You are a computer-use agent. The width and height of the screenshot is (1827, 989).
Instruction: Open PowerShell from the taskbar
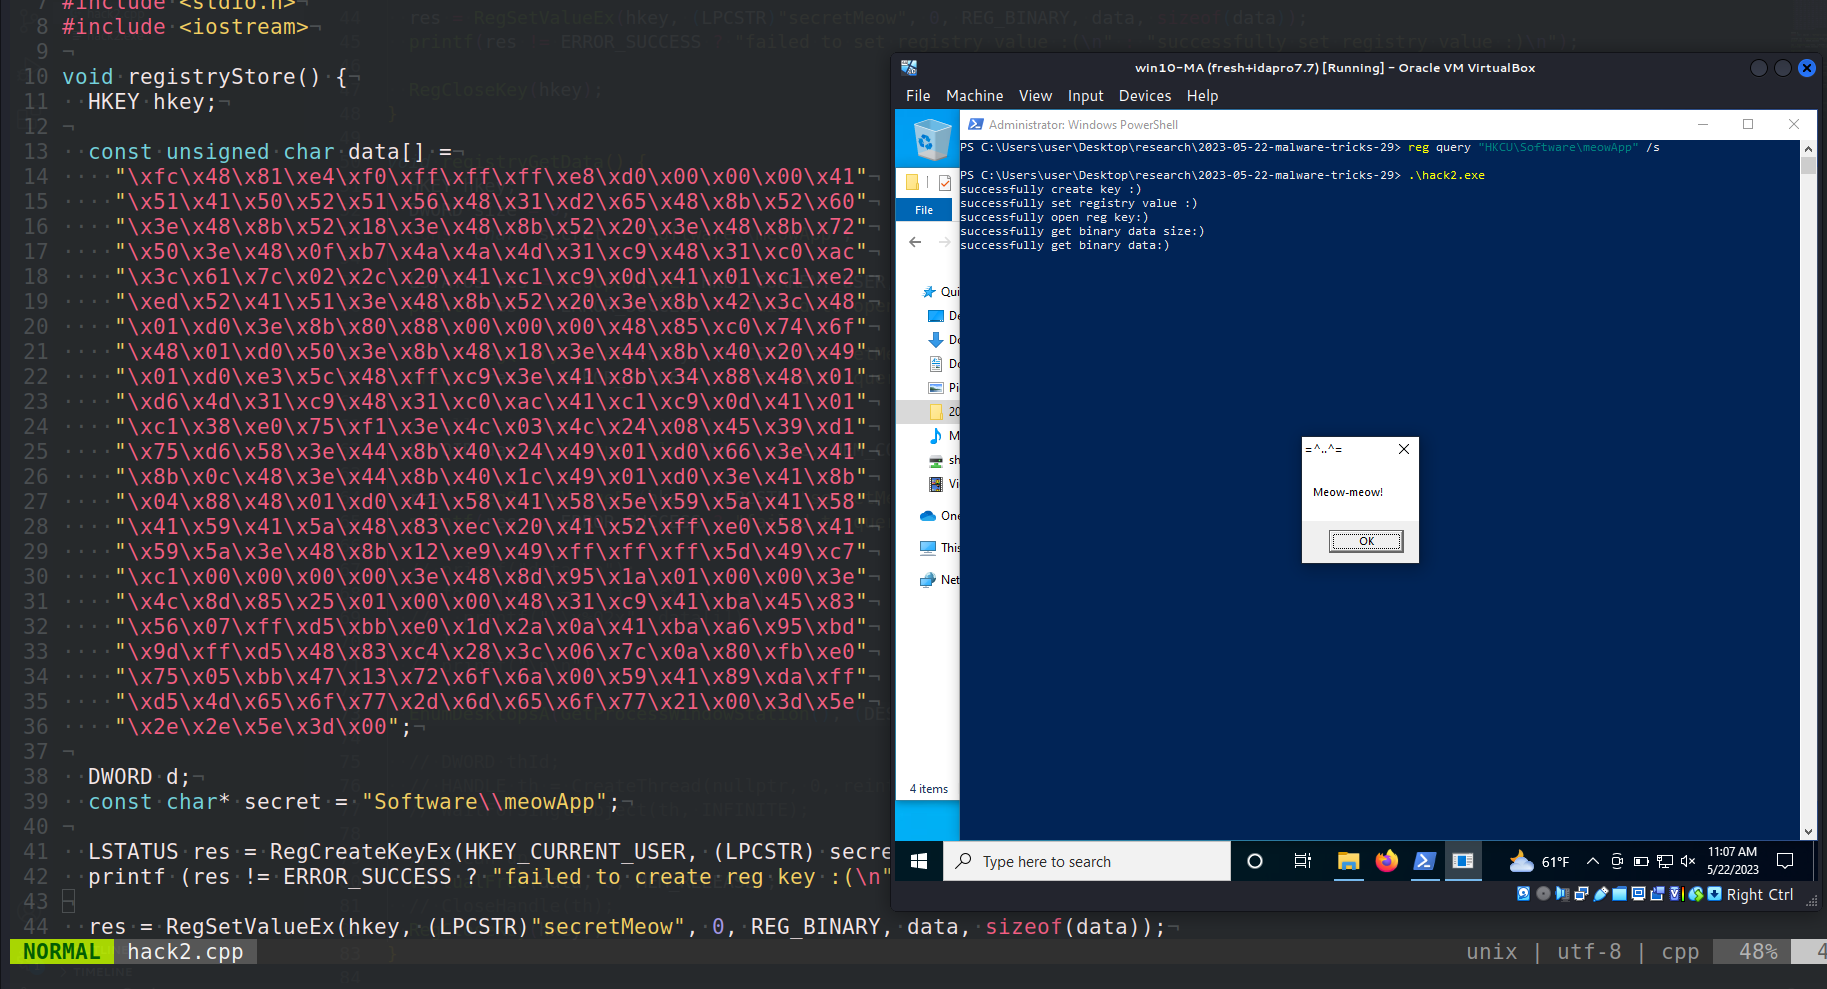click(x=1424, y=861)
